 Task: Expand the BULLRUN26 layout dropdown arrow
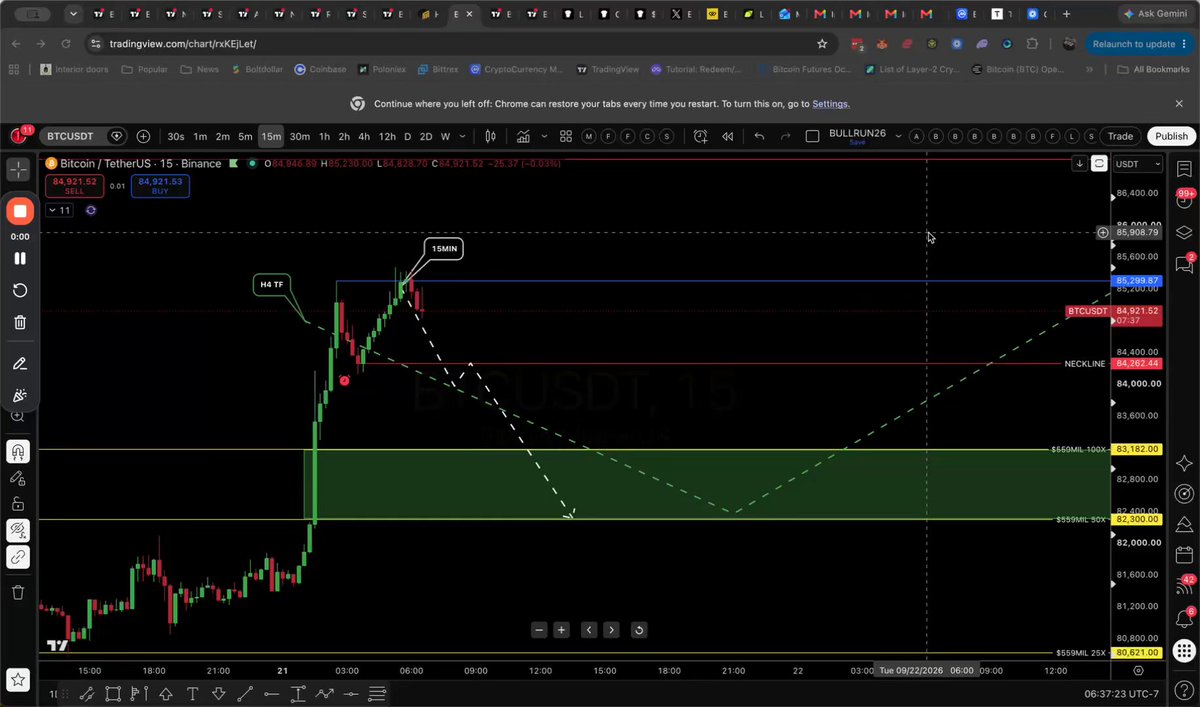(x=897, y=136)
